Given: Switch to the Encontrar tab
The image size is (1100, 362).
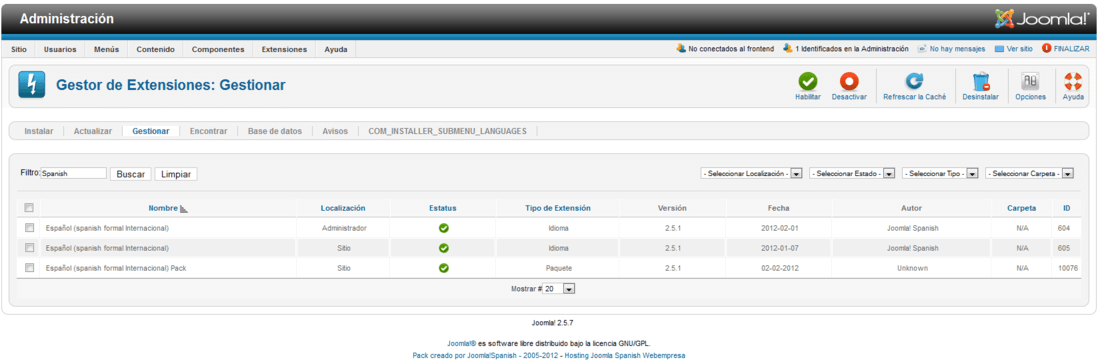Looking at the screenshot, I should (x=208, y=131).
